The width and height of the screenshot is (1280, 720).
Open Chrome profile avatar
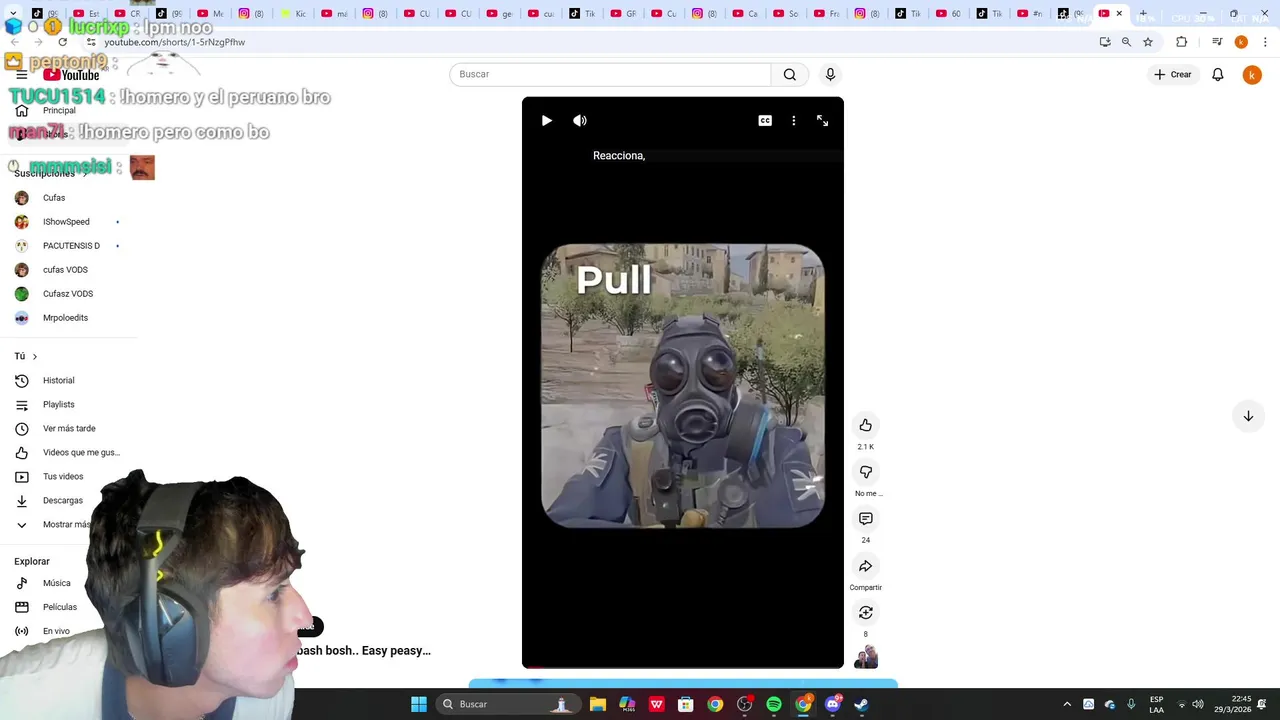click(x=1241, y=42)
